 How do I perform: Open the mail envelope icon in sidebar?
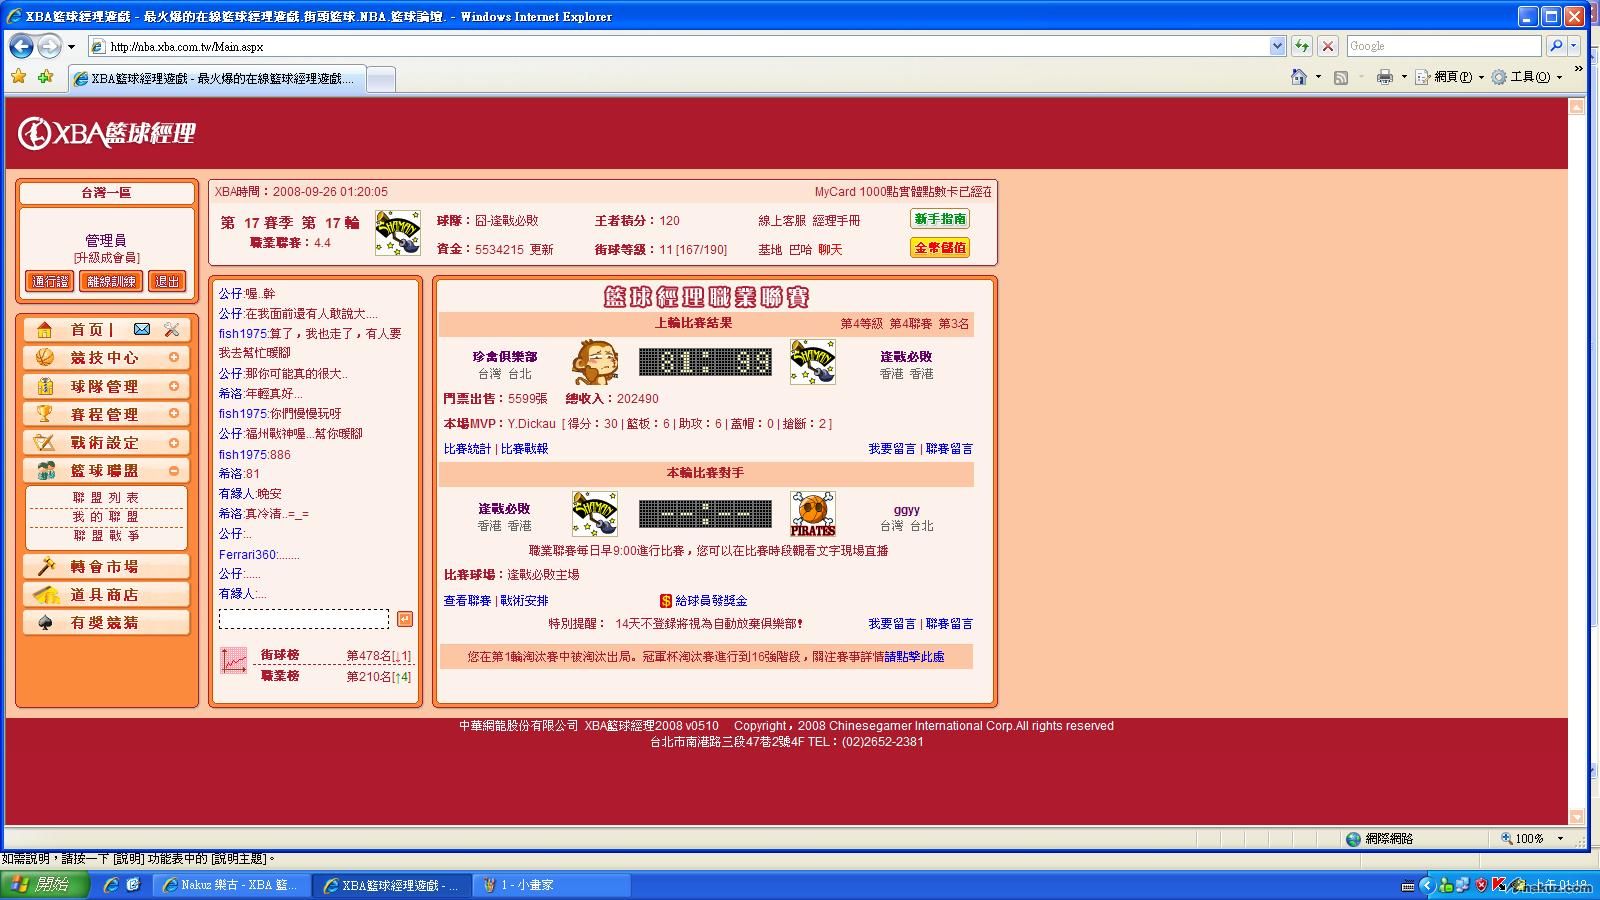142,329
